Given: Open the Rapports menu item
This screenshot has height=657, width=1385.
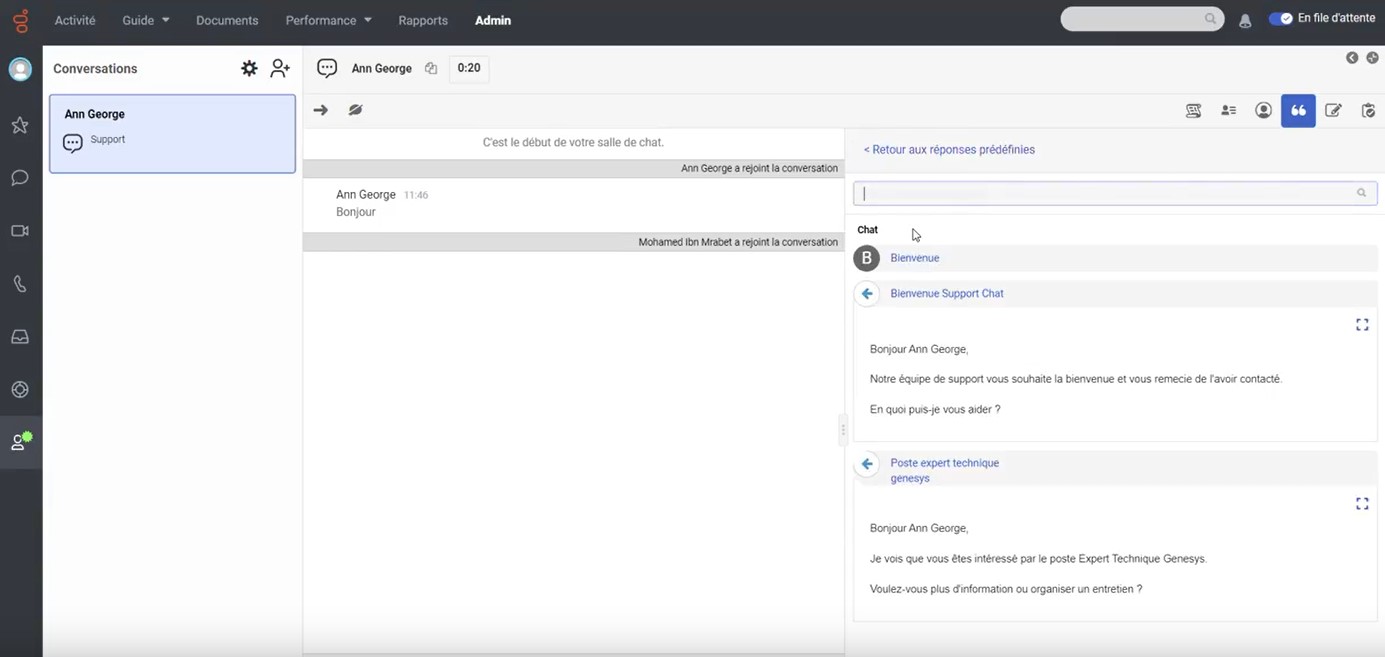Looking at the screenshot, I should coord(422,19).
